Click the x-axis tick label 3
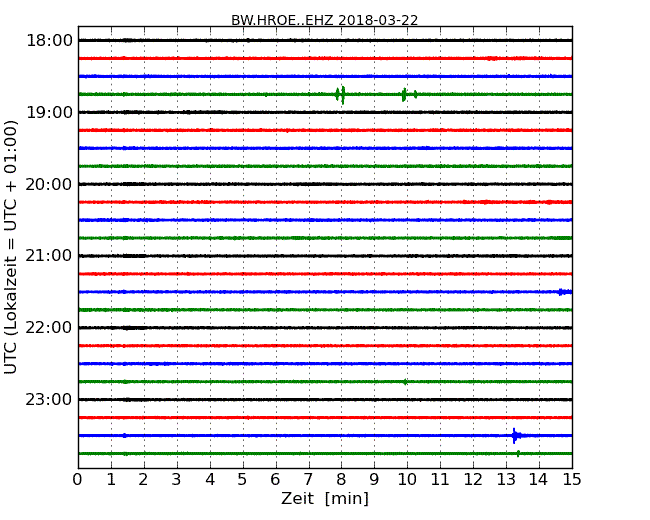This screenshot has height=520, width=650. click(177, 480)
